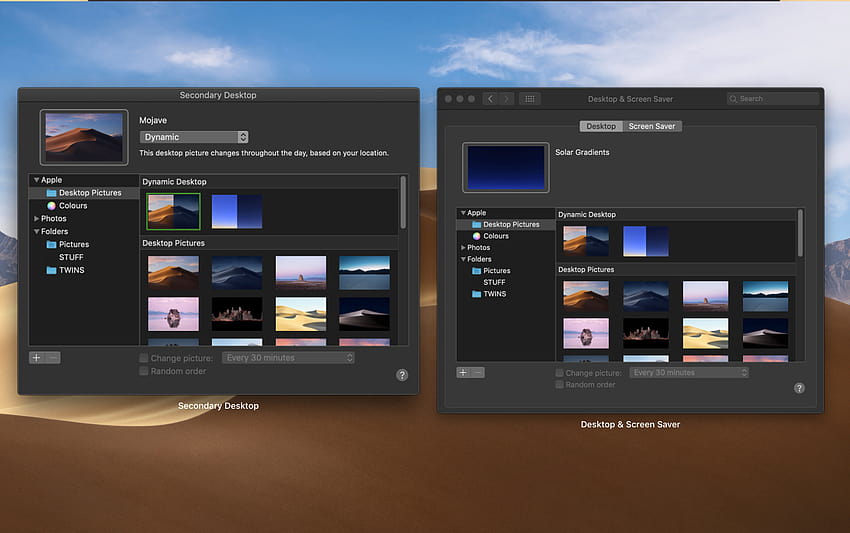Choose bright sand dunes picture in Secondary Desktop
850x533 pixels.
301,314
